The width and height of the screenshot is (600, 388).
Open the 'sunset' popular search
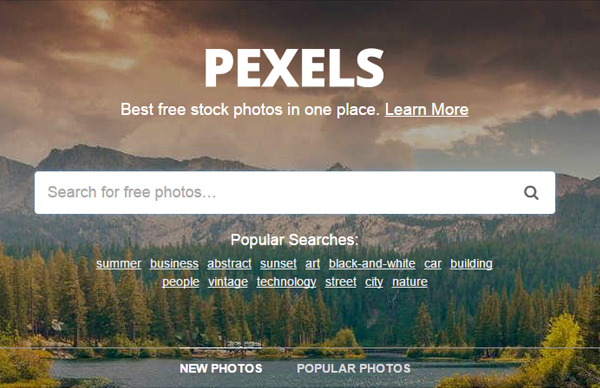pos(278,264)
